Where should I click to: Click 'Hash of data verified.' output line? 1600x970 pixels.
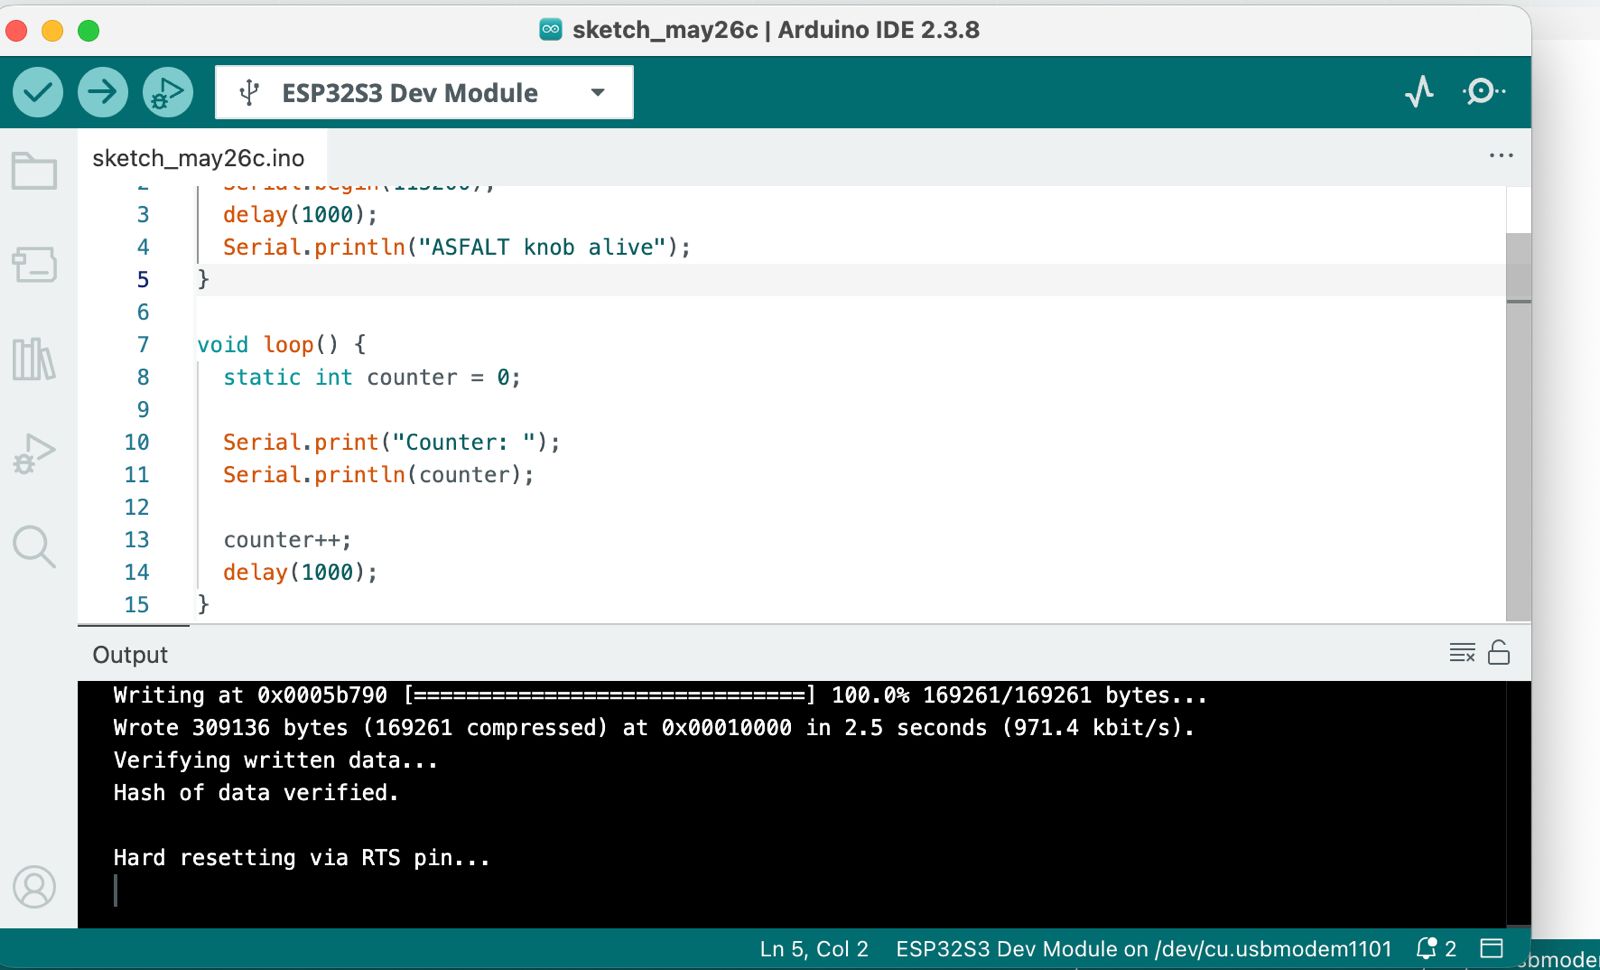point(256,793)
